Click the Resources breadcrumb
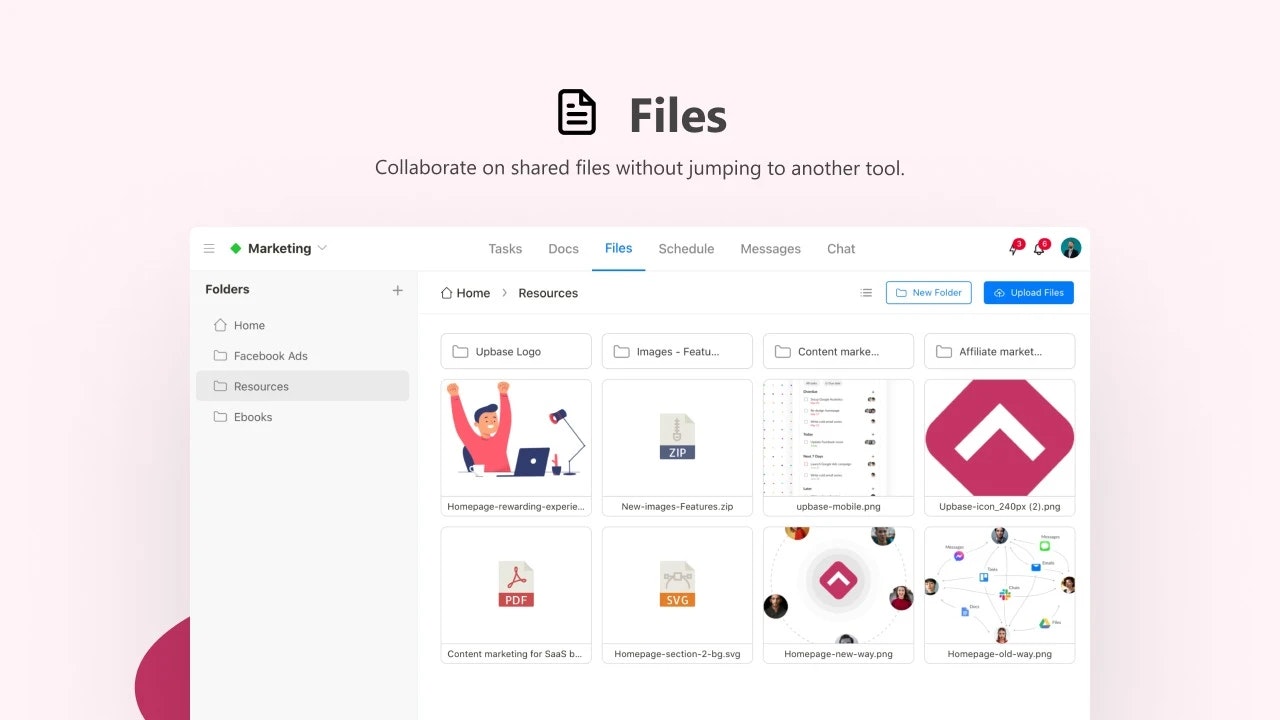1280x720 pixels. (x=548, y=293)
